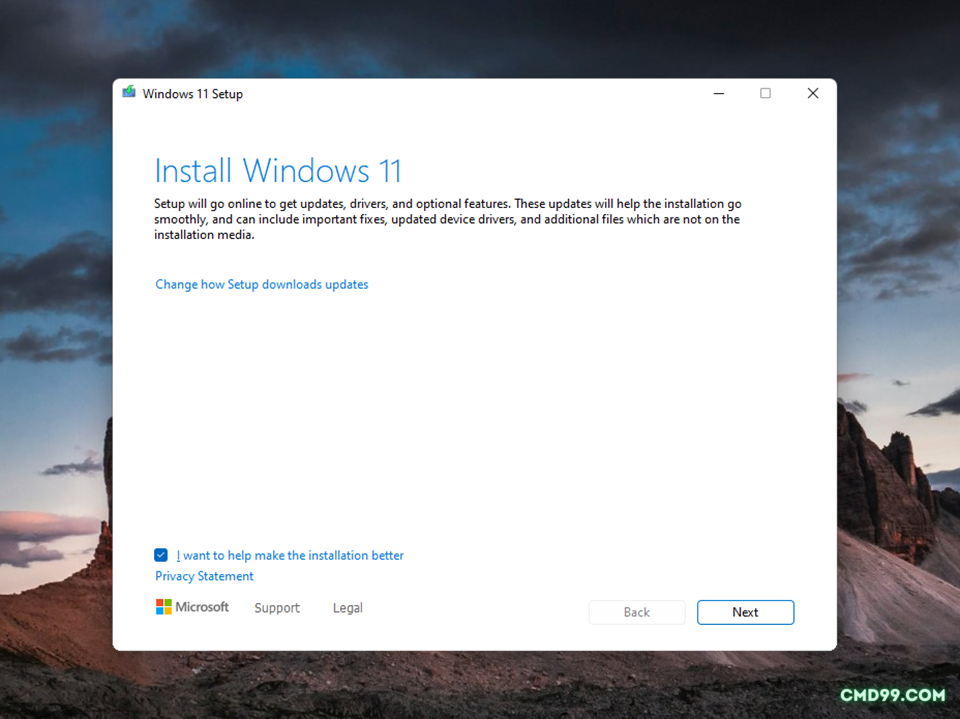
Task: Click the 'Windows 11 Setup' window title text
Action: tap(193, 94)
